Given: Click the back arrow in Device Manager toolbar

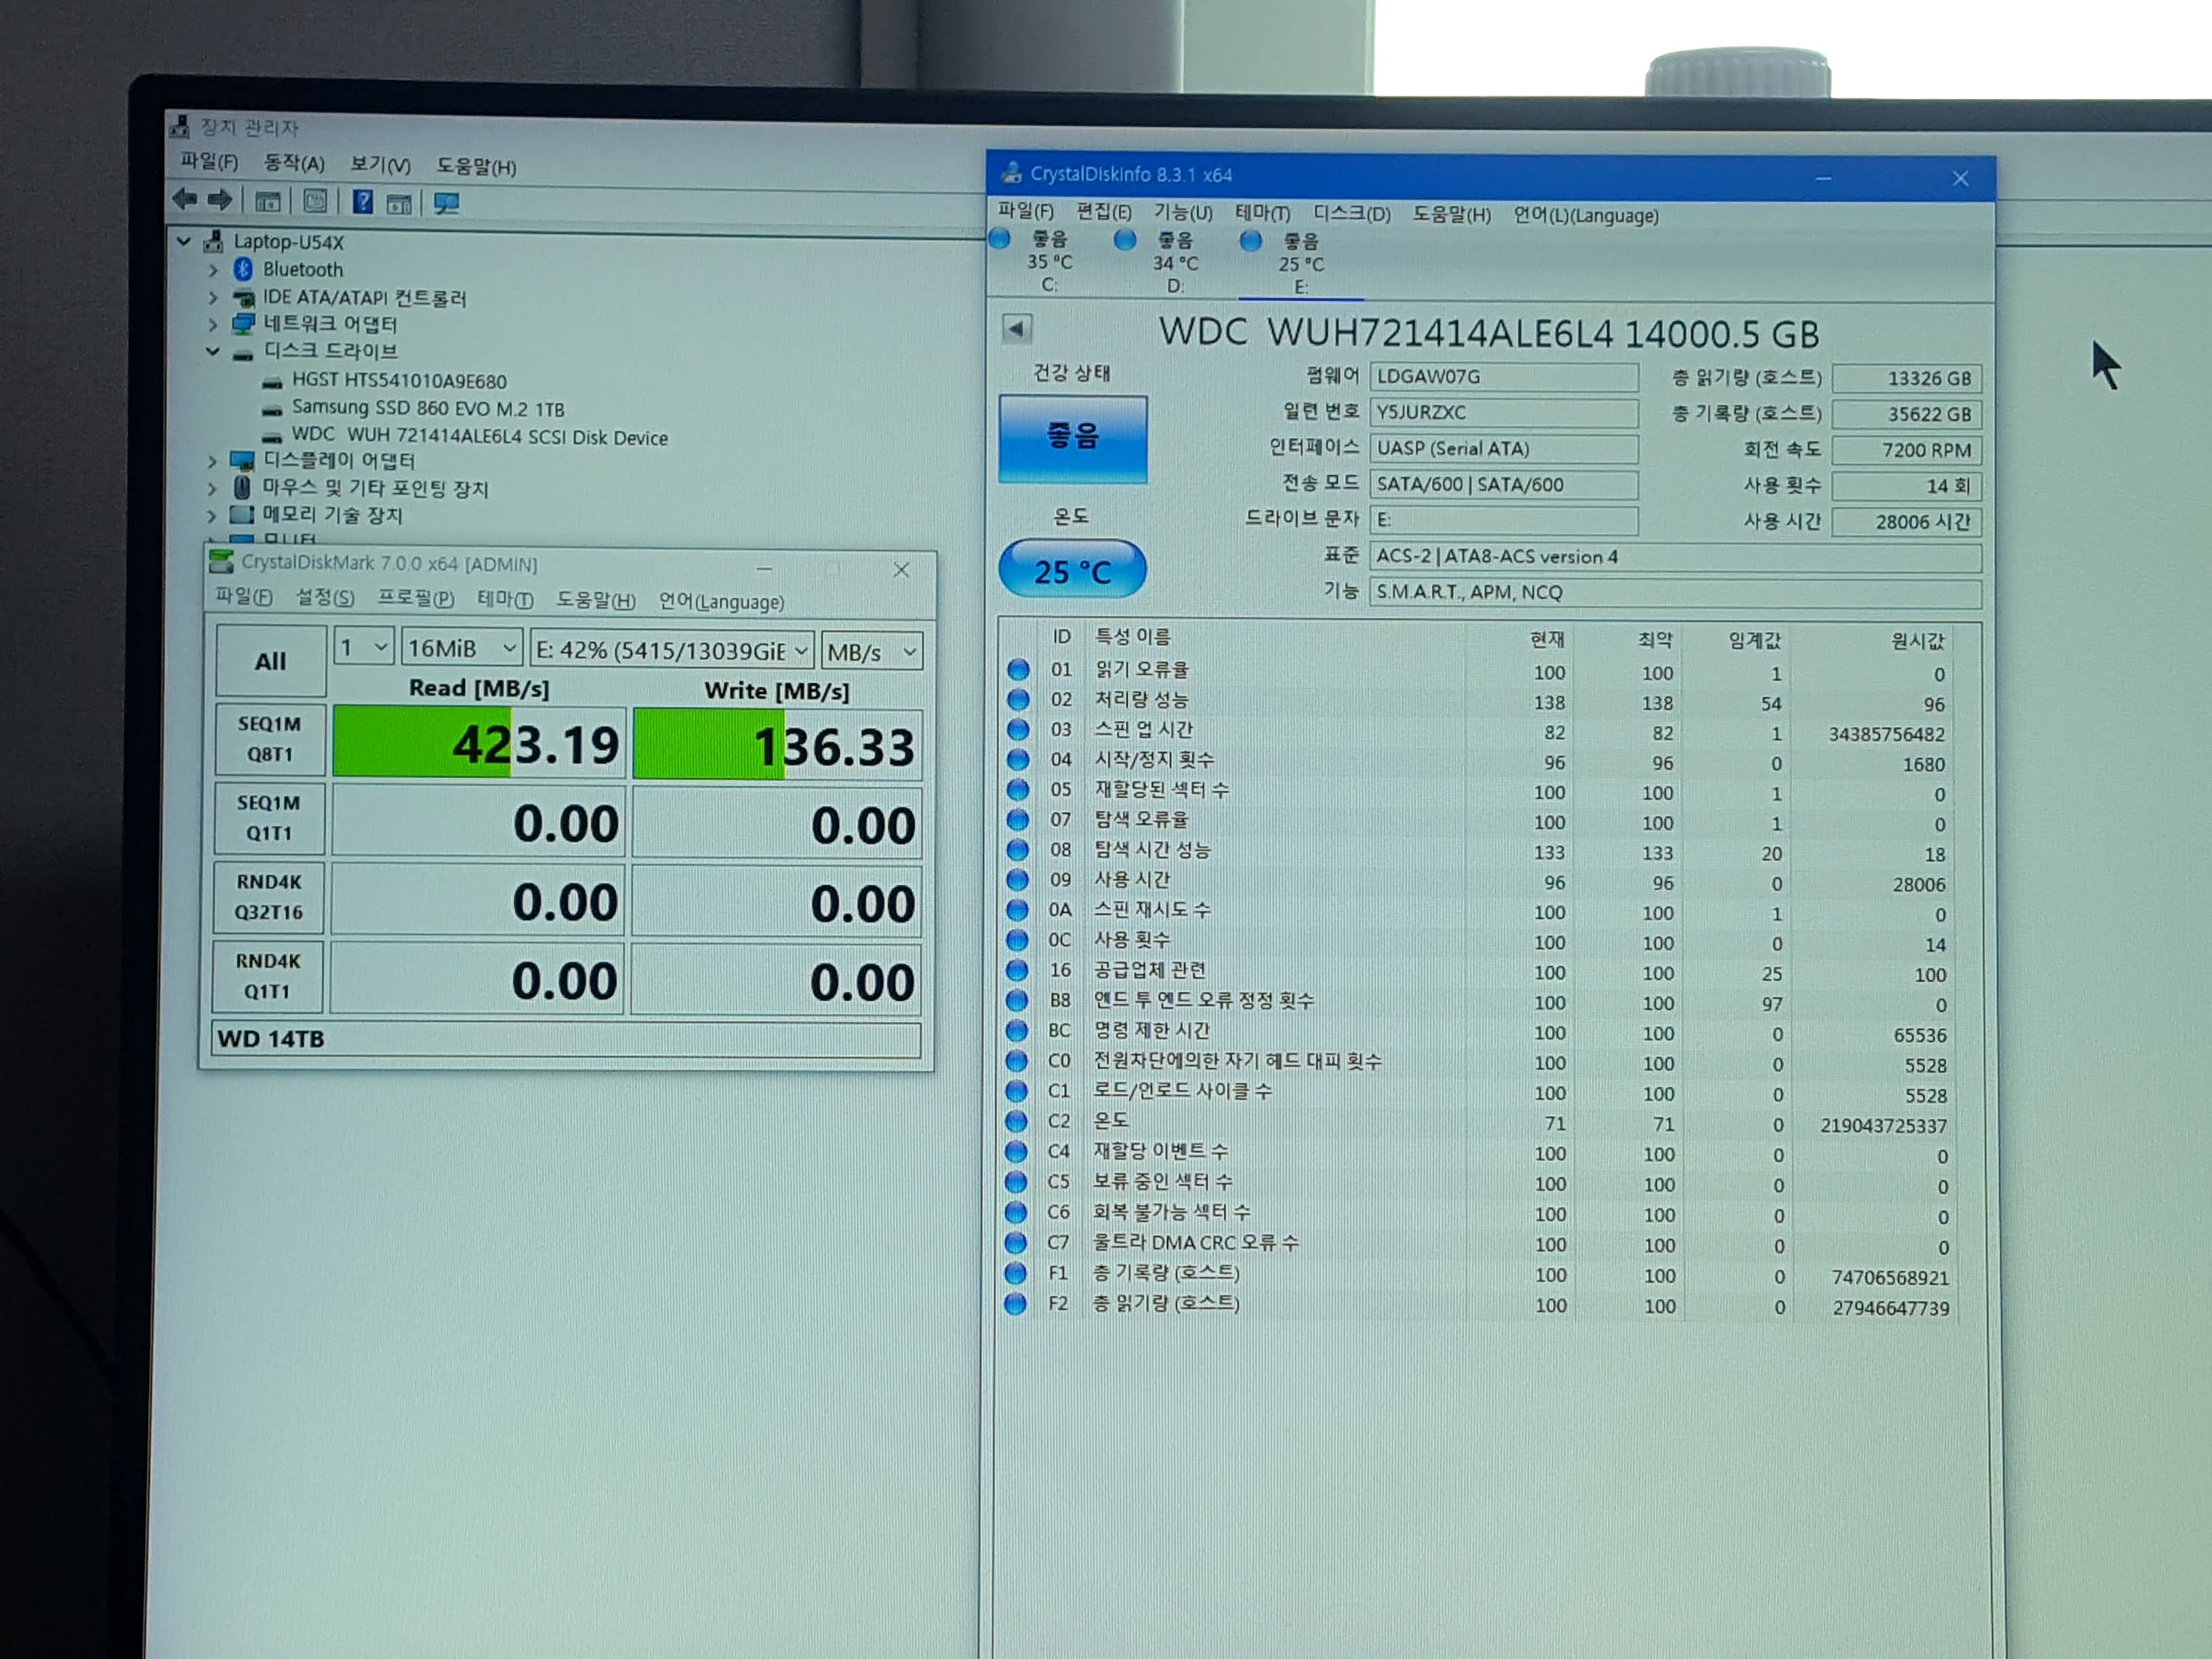Looking at the screenshot, I should tap(184, 199).
